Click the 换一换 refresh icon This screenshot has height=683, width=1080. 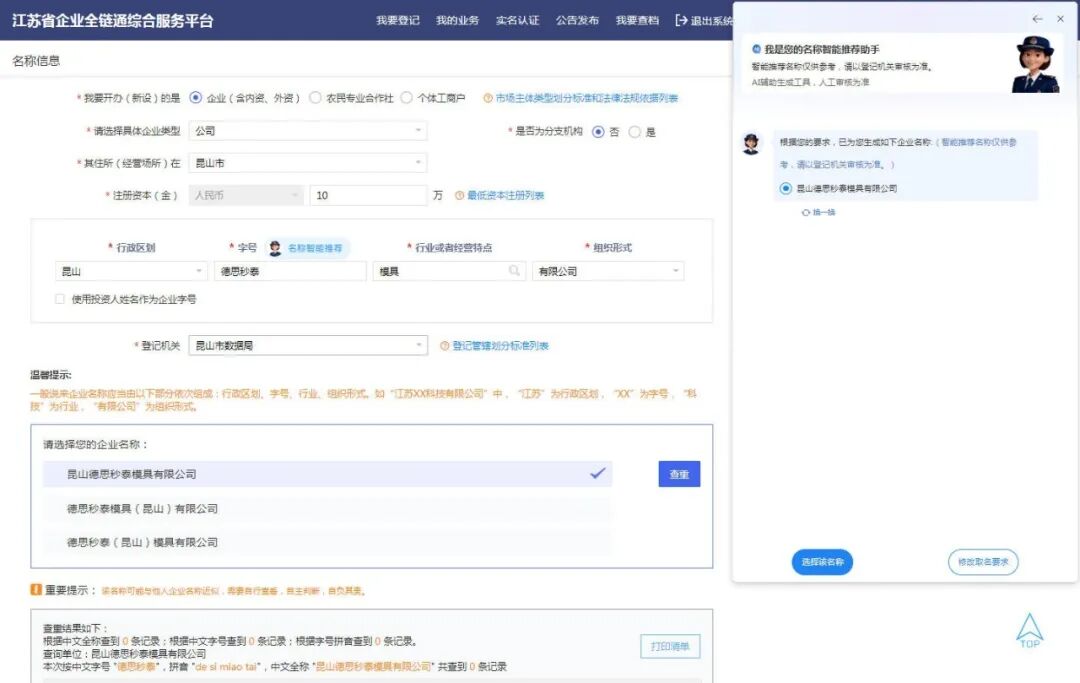click(806, 212)
